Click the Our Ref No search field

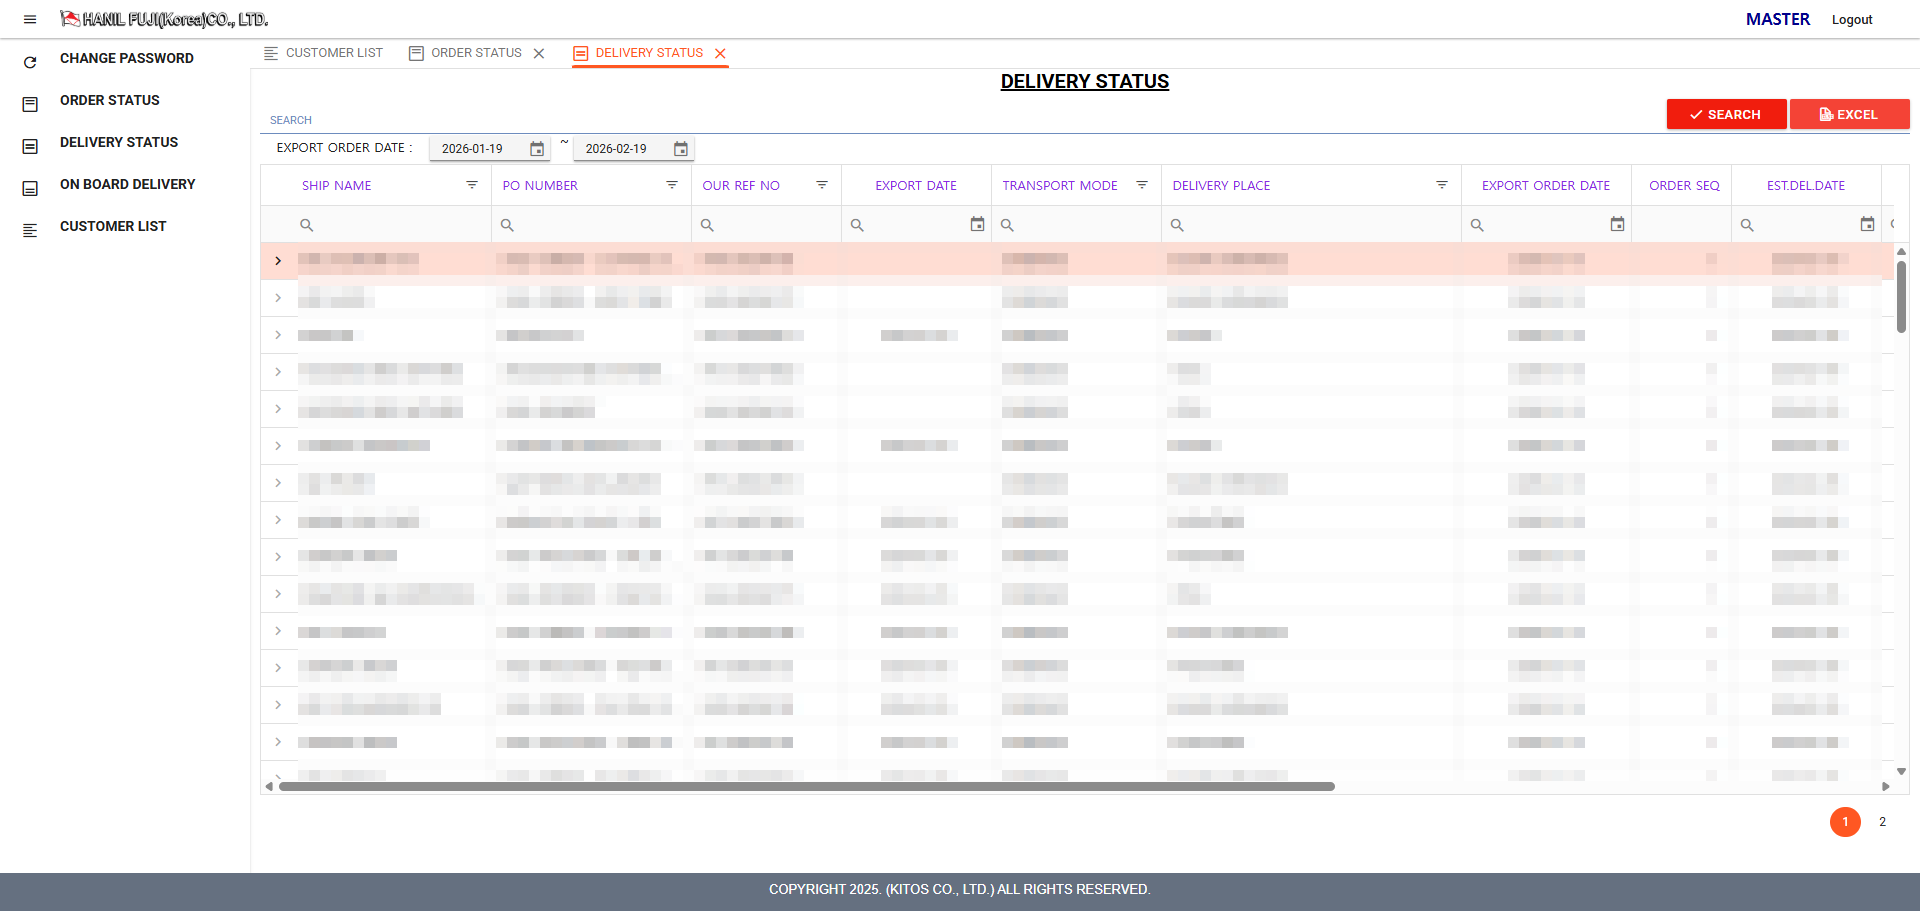click(772, 225)
